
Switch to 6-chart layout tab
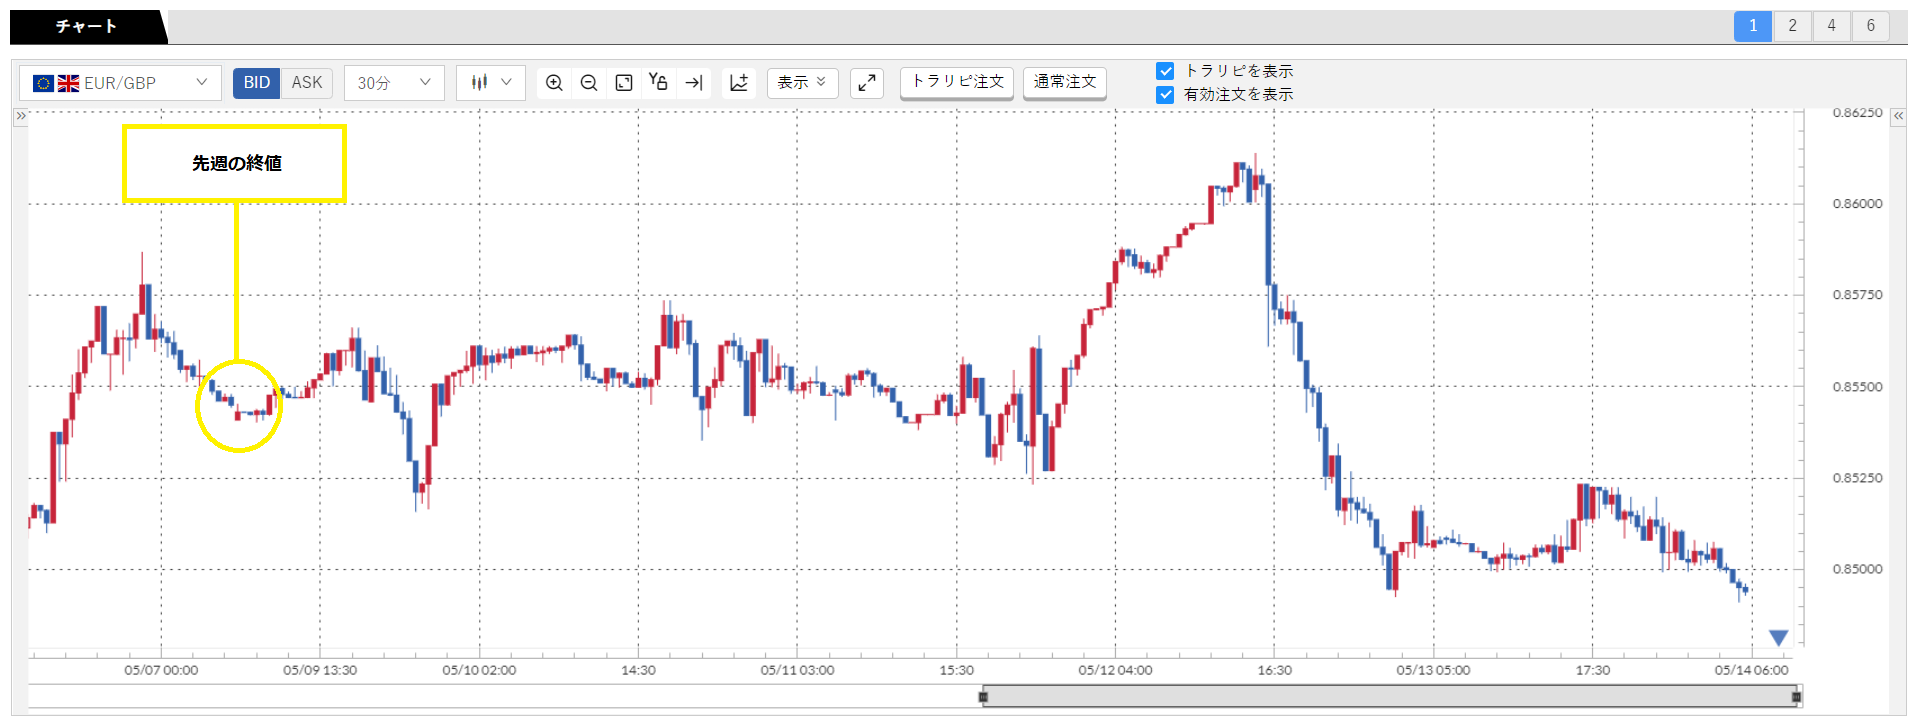(1870, 26)
